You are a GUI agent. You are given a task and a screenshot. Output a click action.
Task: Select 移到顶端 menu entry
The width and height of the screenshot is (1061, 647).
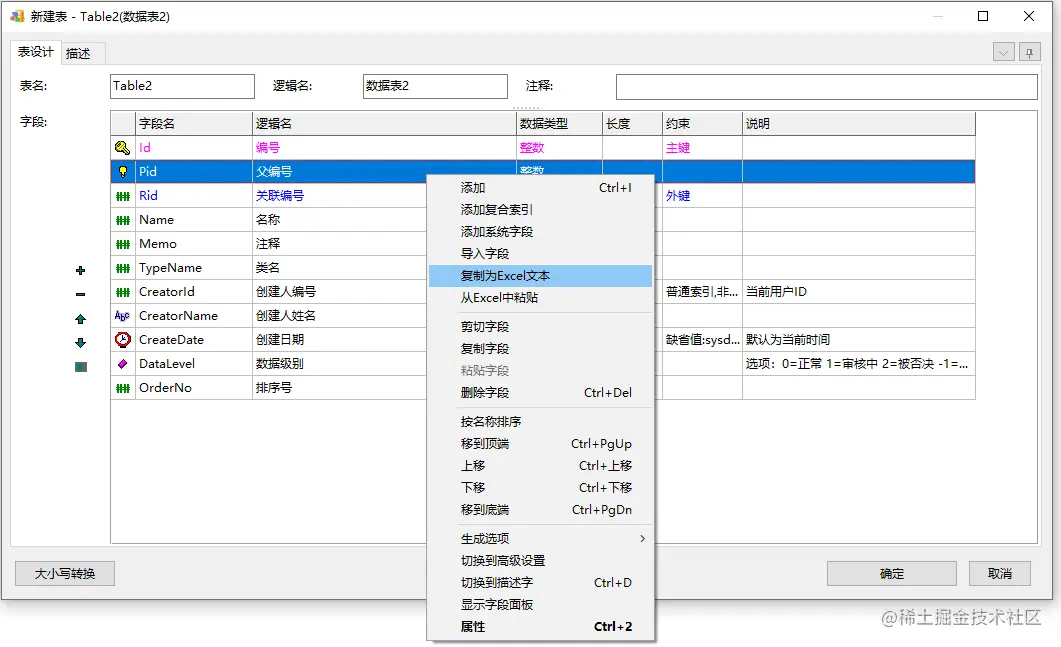click(541, 444)
